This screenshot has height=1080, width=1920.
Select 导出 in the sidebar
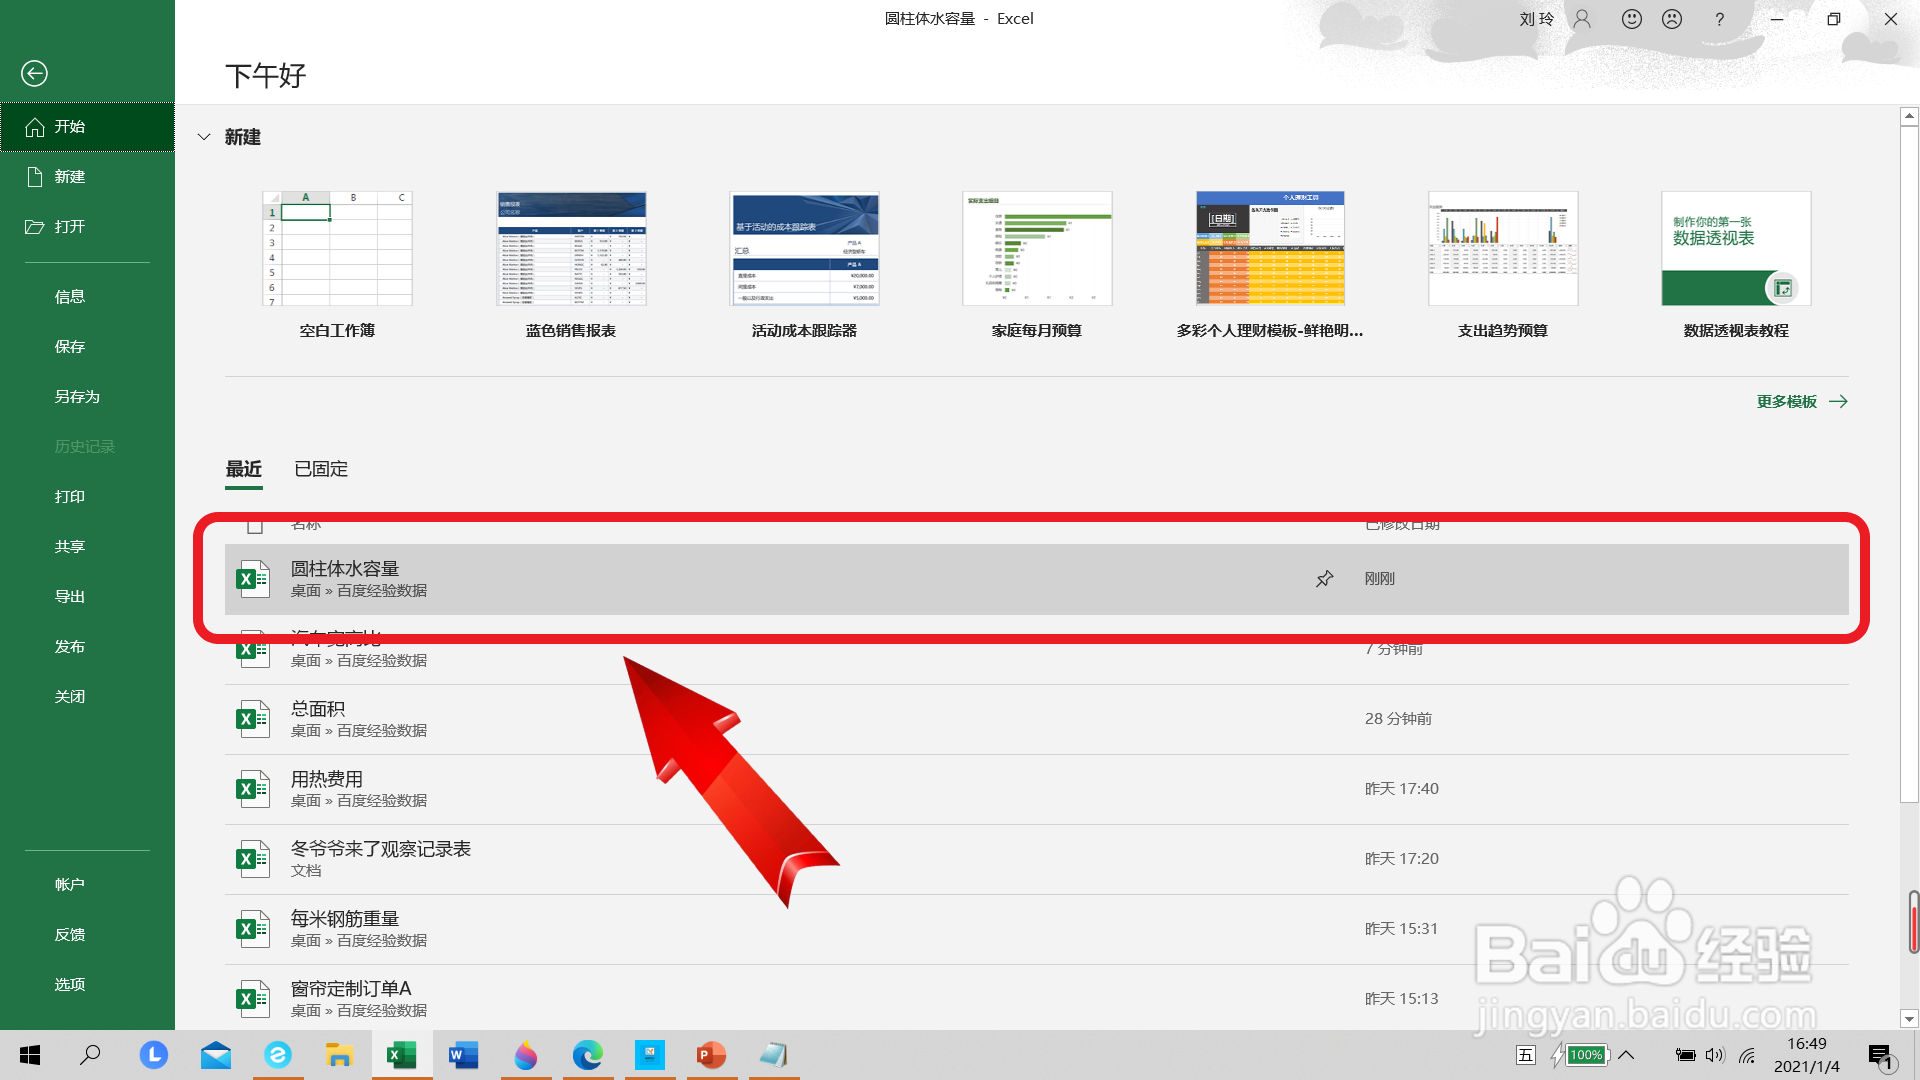point(87,597)
